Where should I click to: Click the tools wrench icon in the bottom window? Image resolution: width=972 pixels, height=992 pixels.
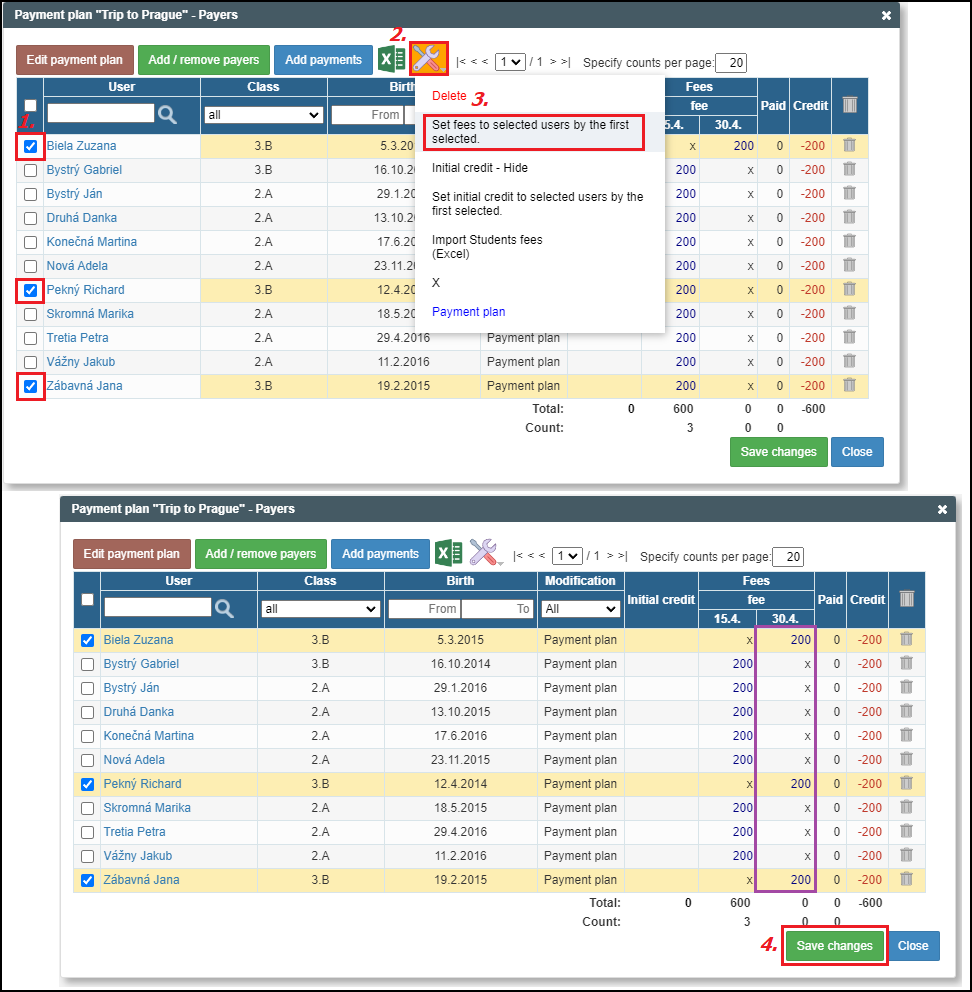[x=485, y=552]
